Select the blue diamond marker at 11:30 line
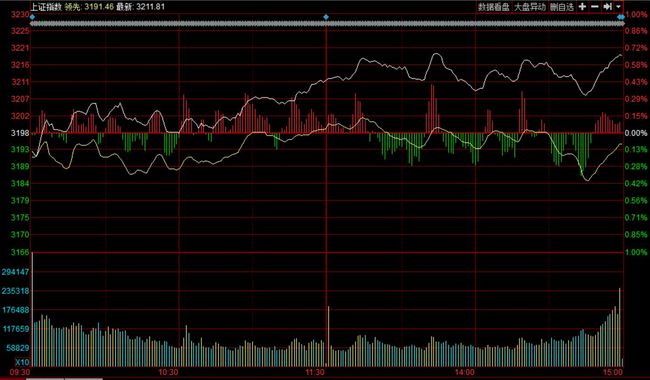Screen dimensions: 650x380 coord(326,17)
